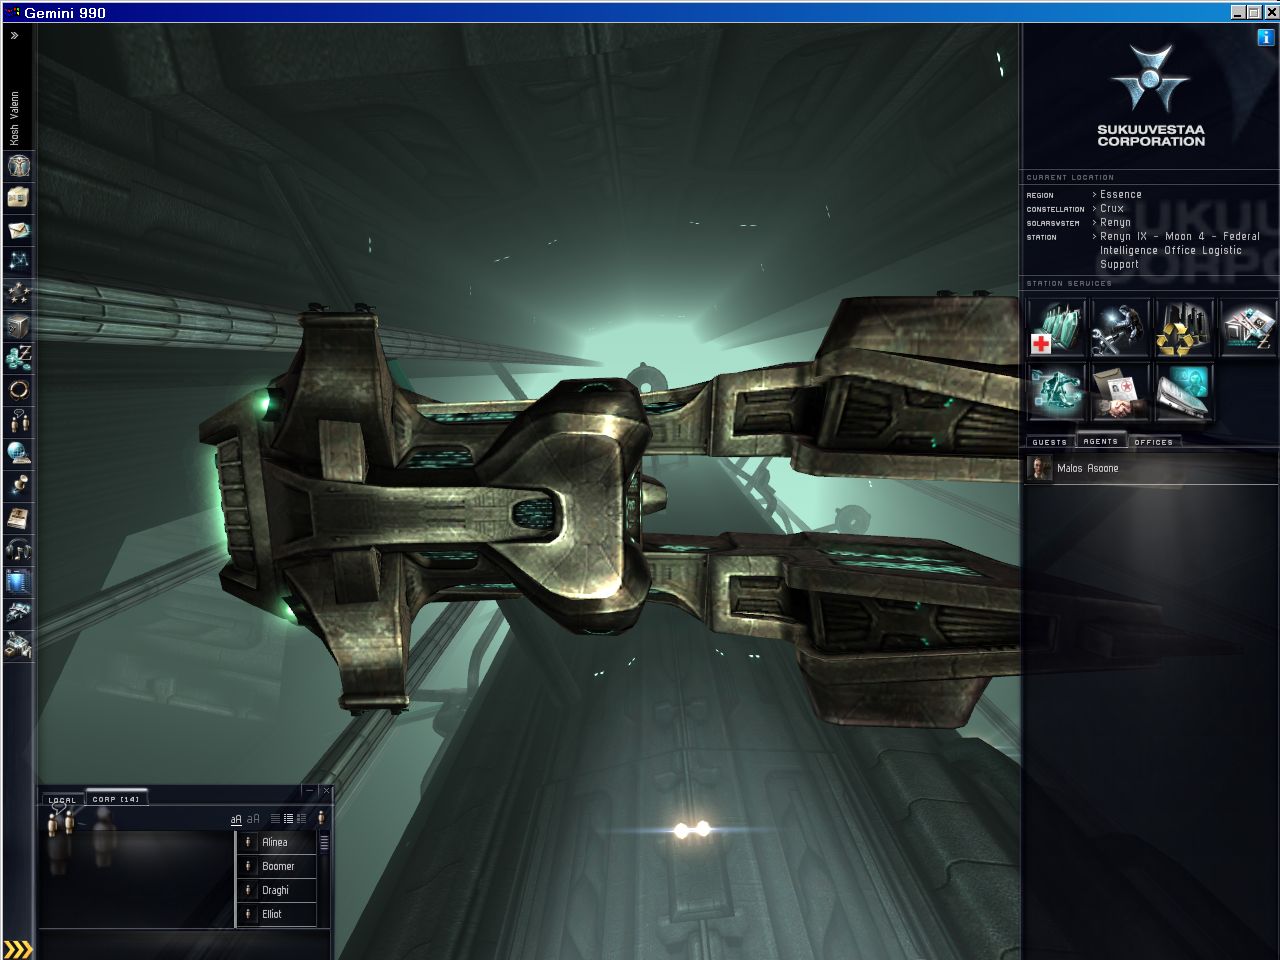Click the Renyn solar system link

coord(1116,223)
